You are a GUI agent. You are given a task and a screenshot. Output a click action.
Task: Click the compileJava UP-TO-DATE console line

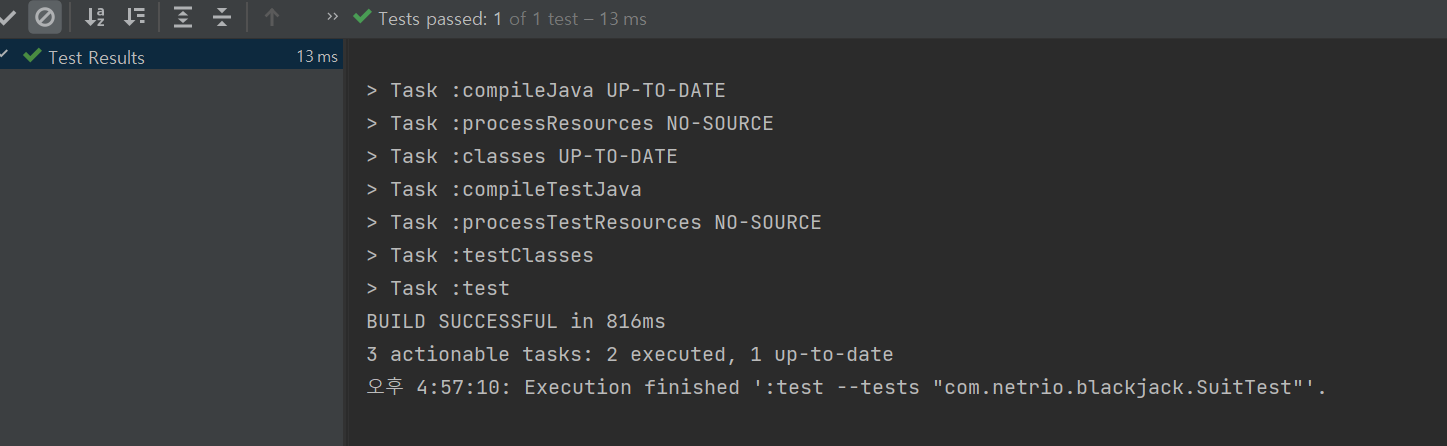click(546, 91)
